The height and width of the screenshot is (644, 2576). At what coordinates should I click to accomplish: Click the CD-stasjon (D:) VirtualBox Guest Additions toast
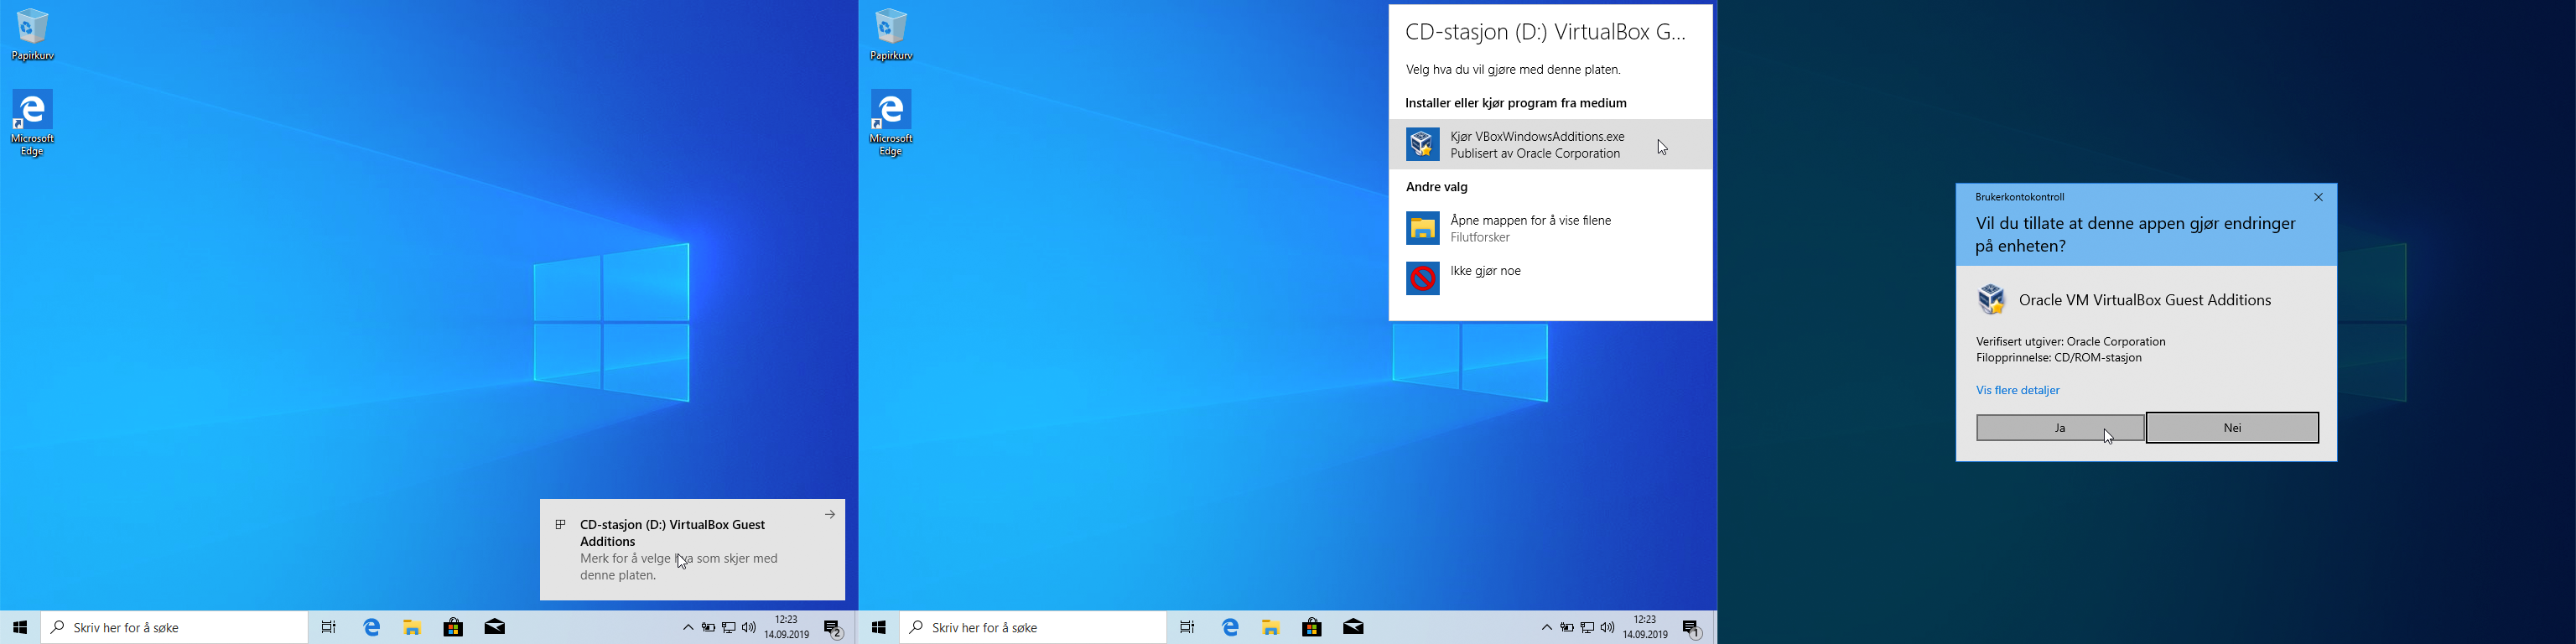pos(692,549)
